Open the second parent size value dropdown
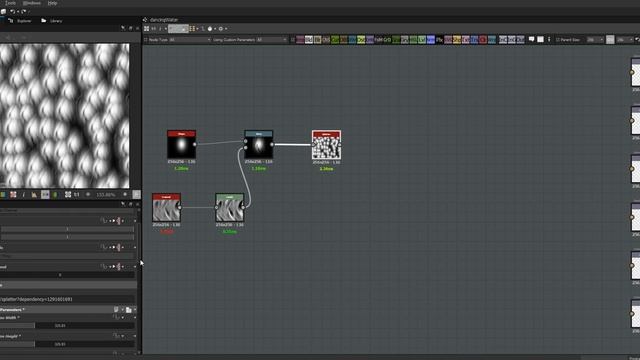The height and width of the screenshot is (360, 640). [x=624, y=40]
